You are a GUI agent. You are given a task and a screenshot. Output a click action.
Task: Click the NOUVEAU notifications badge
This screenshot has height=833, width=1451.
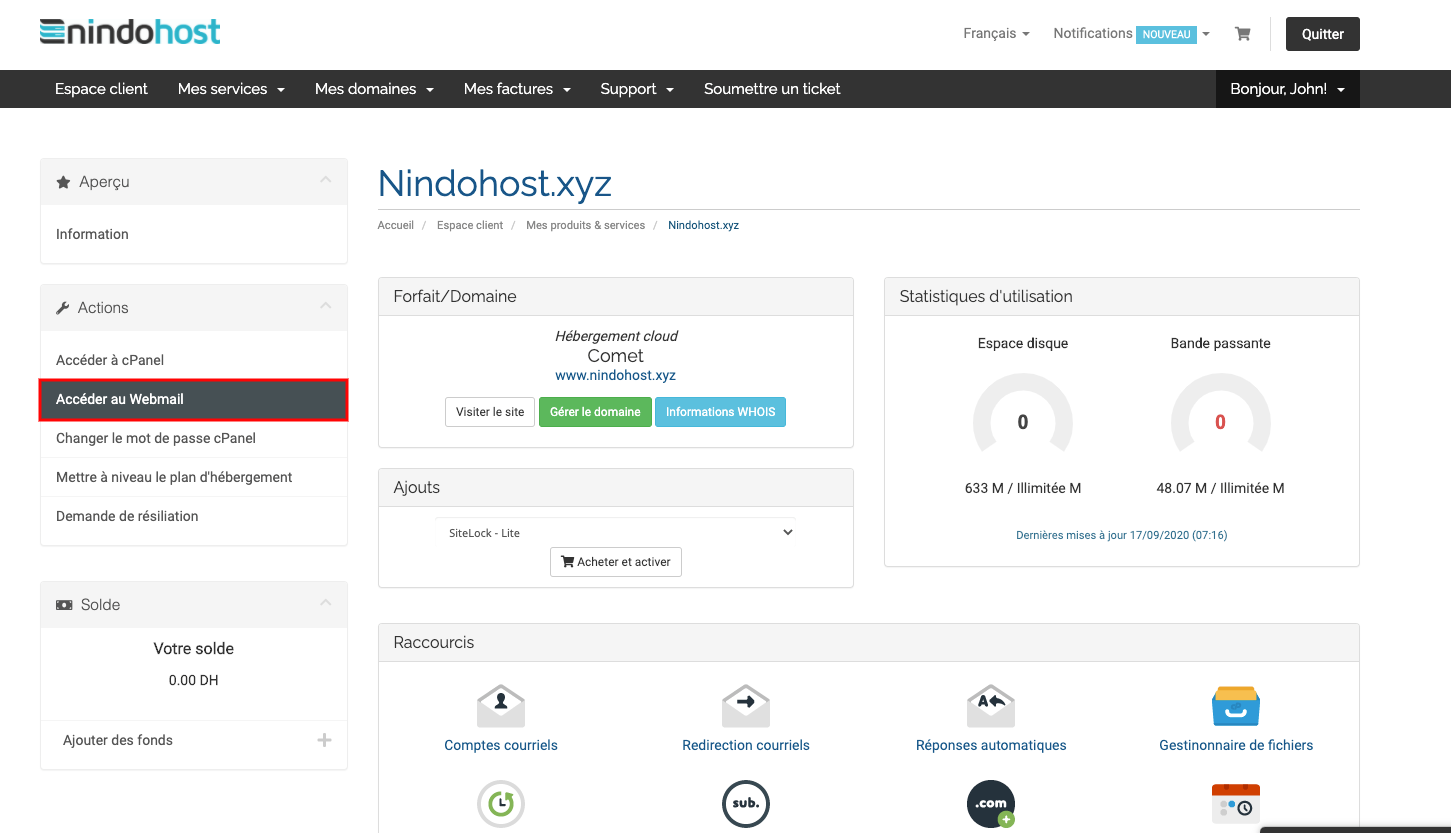[1166, 34]
